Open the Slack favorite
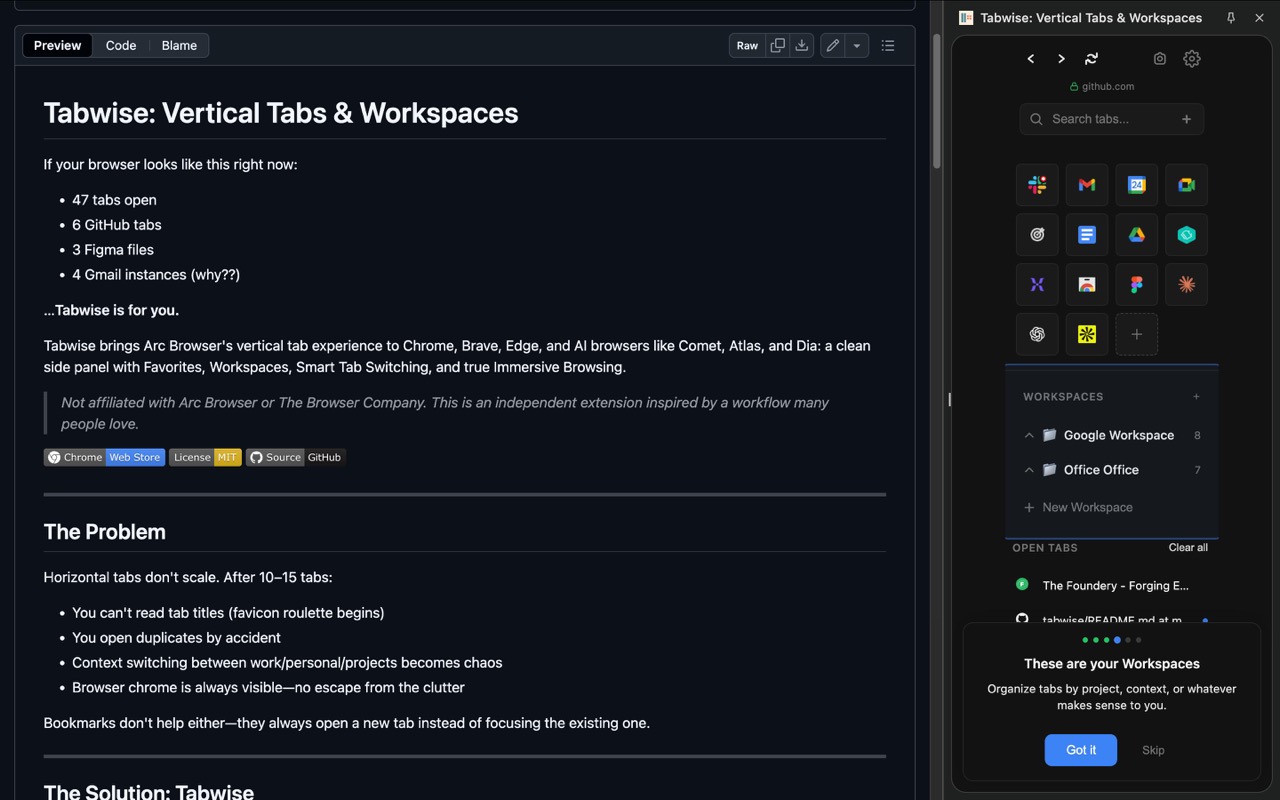This screenshot has height=800, width=1280. pos(1037,185)
